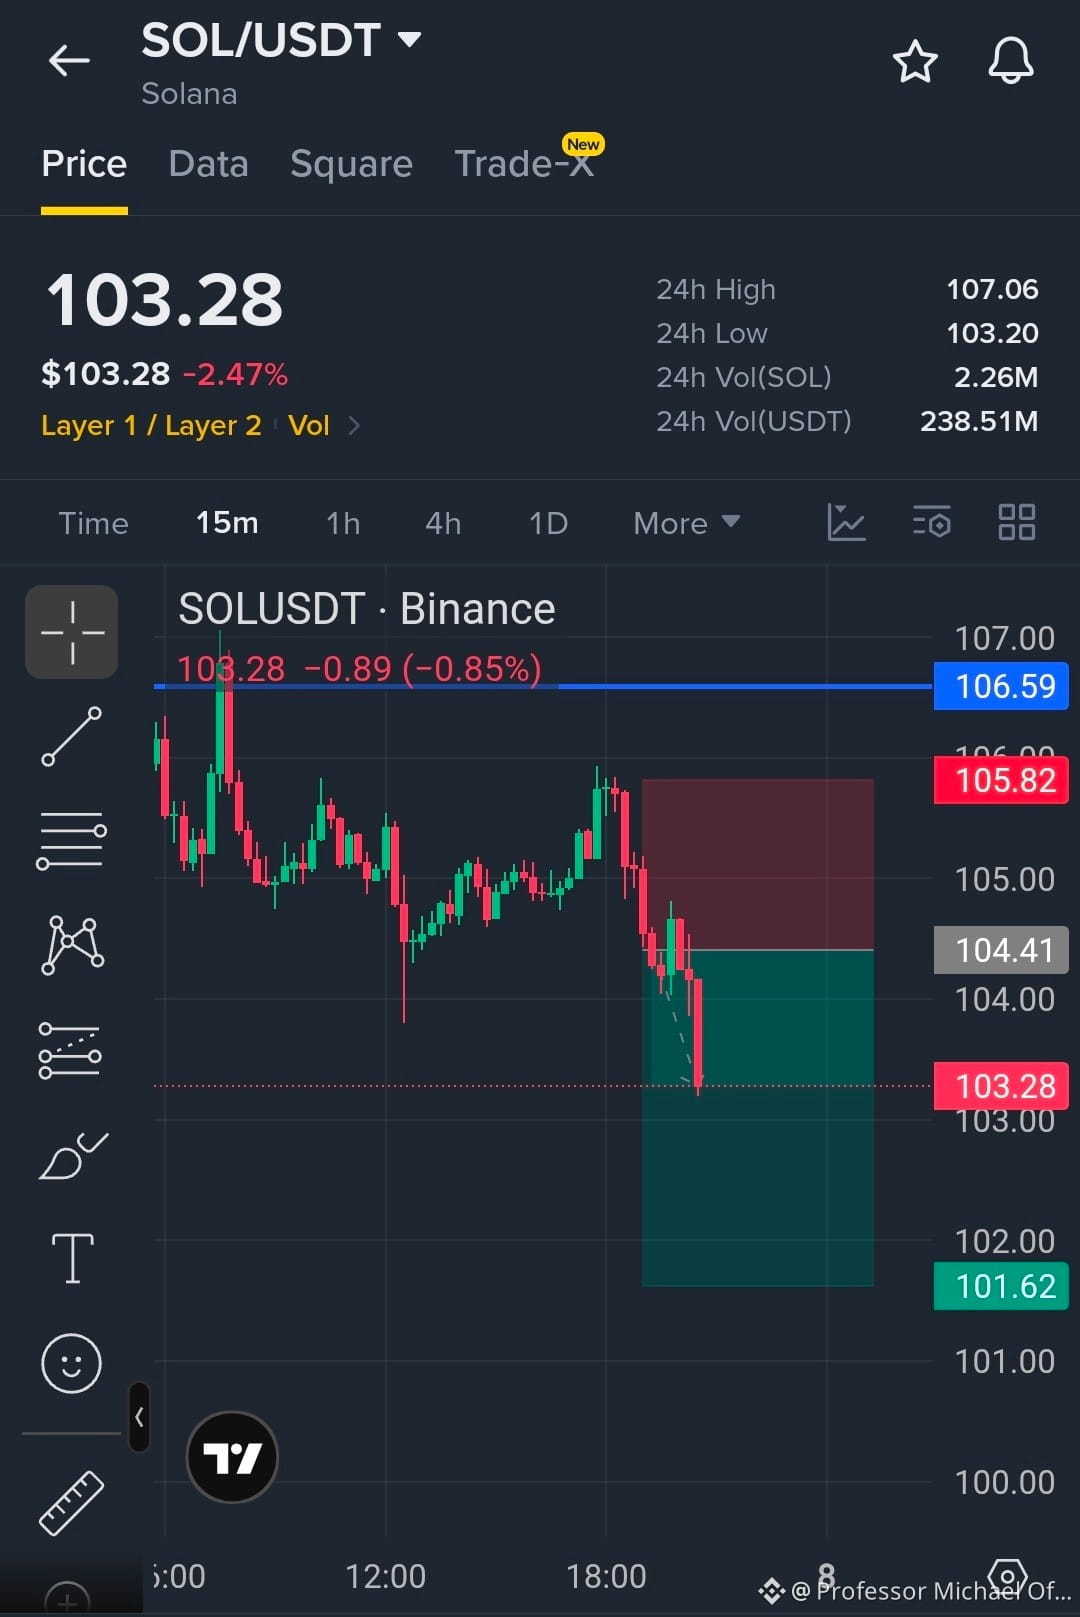
Task: Click the blue 106.59 price line label
Action: coord(1001,686)
